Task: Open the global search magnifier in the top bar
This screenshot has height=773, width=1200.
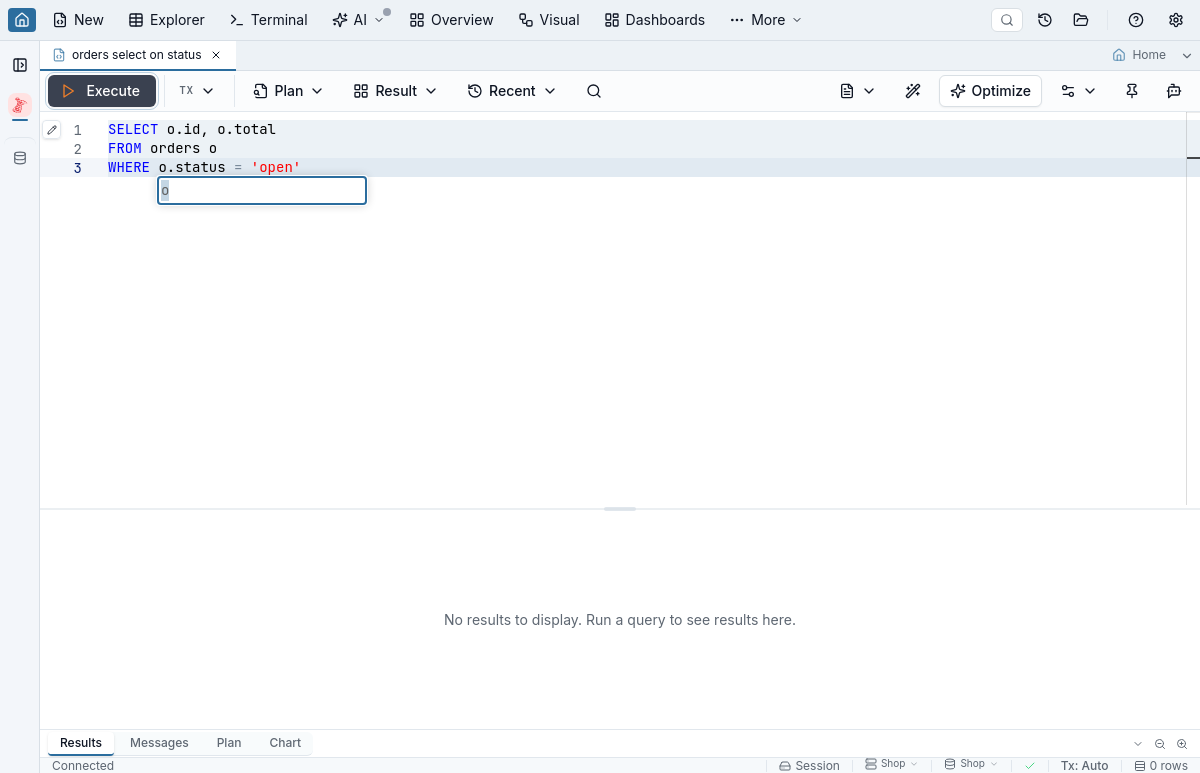Action: [1007, 20]
